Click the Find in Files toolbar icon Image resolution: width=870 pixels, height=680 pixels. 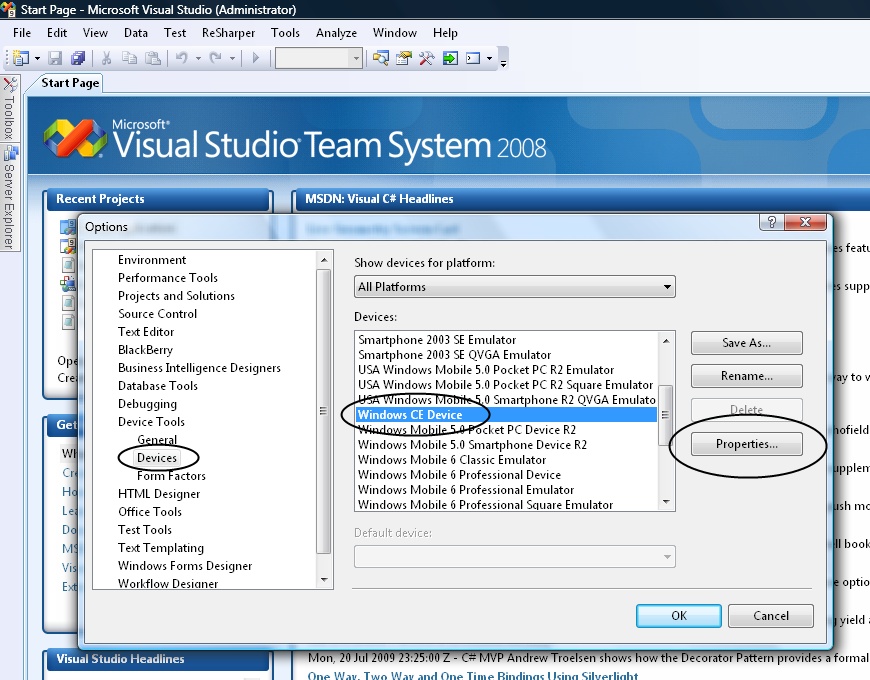pos(381,58)
